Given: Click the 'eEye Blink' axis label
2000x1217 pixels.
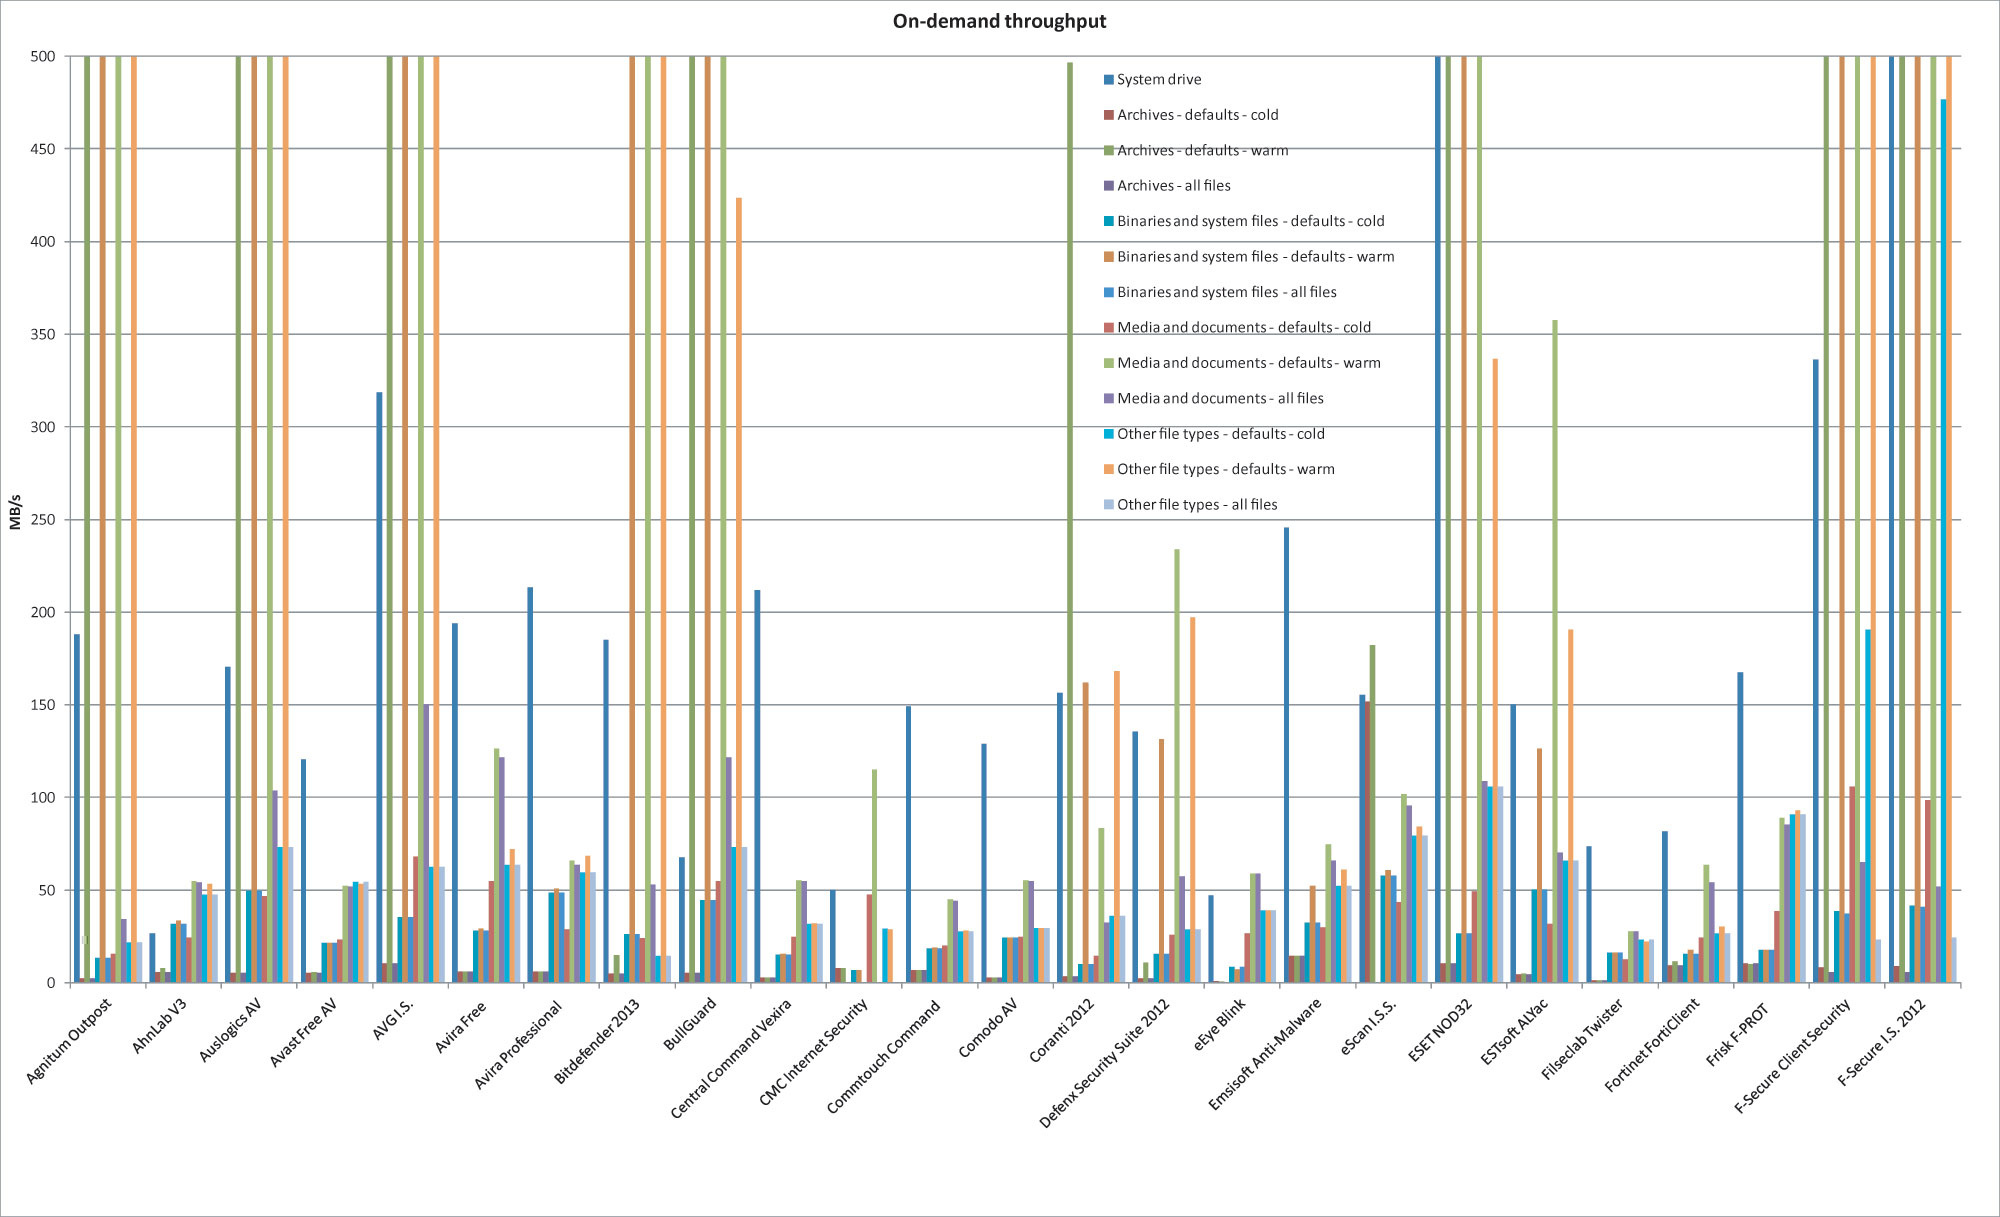Looking at the screenshot, I should click(x=1220, y=1023).
